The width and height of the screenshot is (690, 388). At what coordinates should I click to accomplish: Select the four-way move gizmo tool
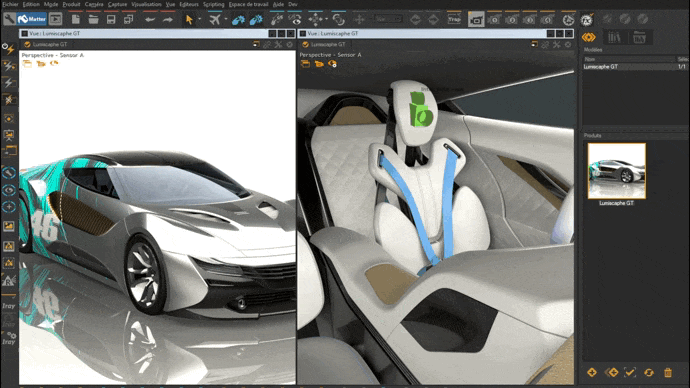[316, 19]
